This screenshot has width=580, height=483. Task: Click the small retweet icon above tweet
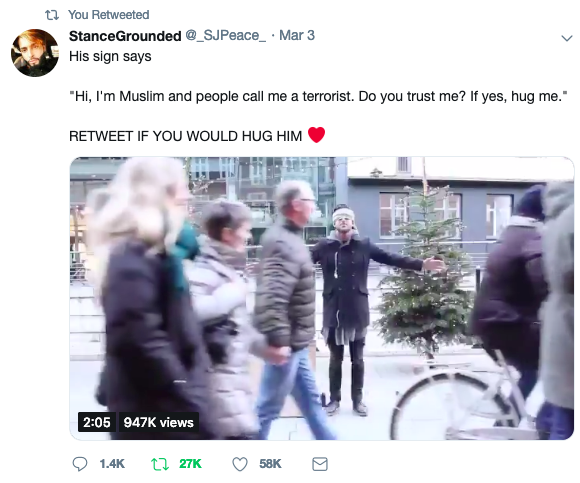point(52,15)
